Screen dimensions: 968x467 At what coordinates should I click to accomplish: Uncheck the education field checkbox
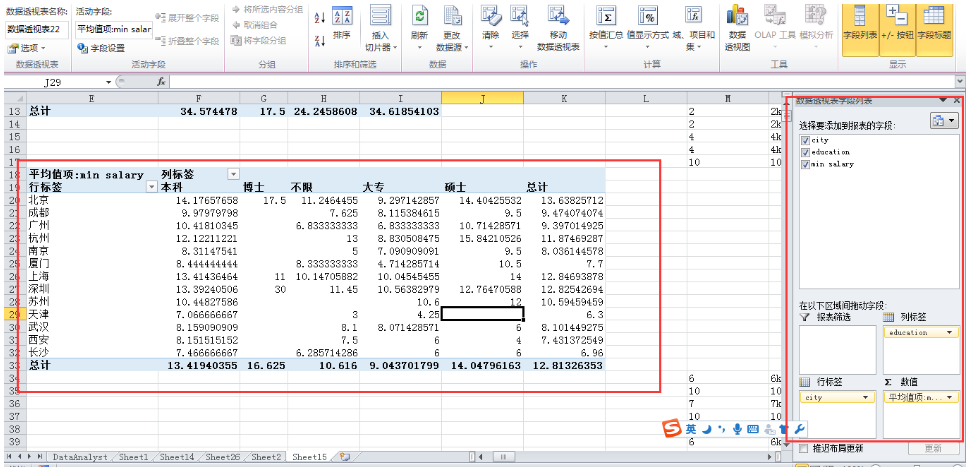805,152
